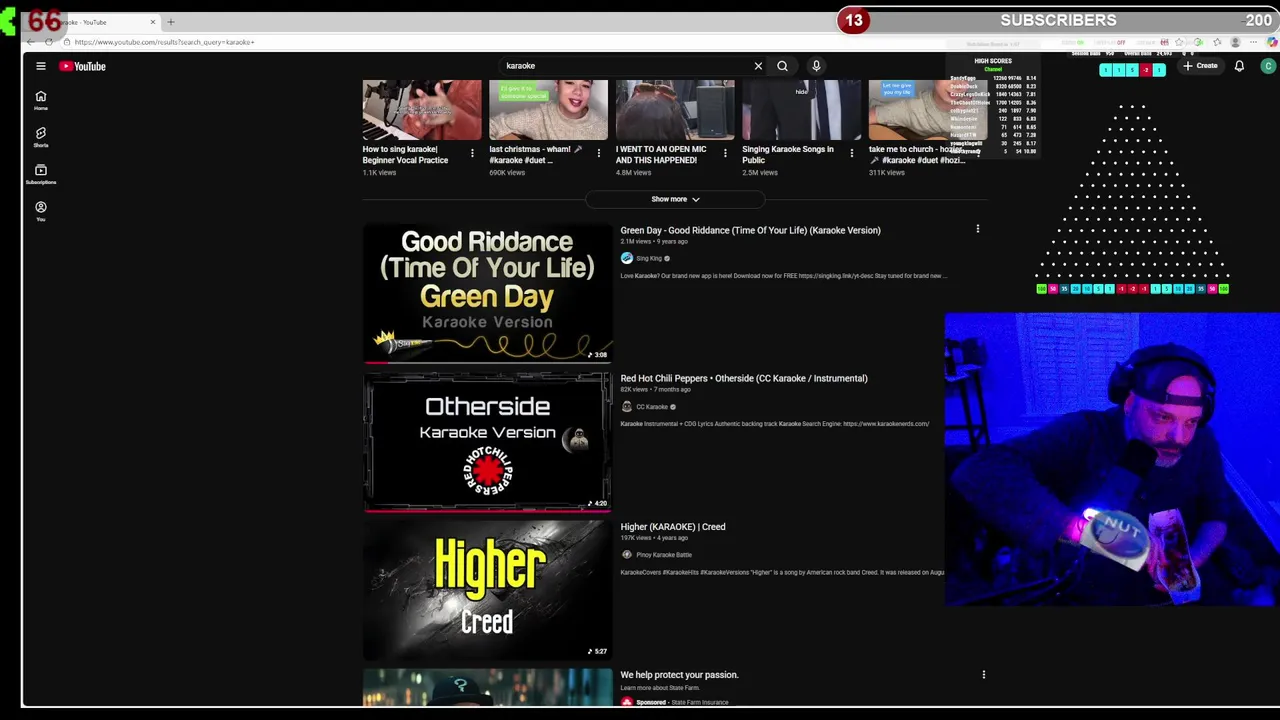1280x720 pixels.
Task: Click the State Farm Insurance advertiser name
Action: 700,702
